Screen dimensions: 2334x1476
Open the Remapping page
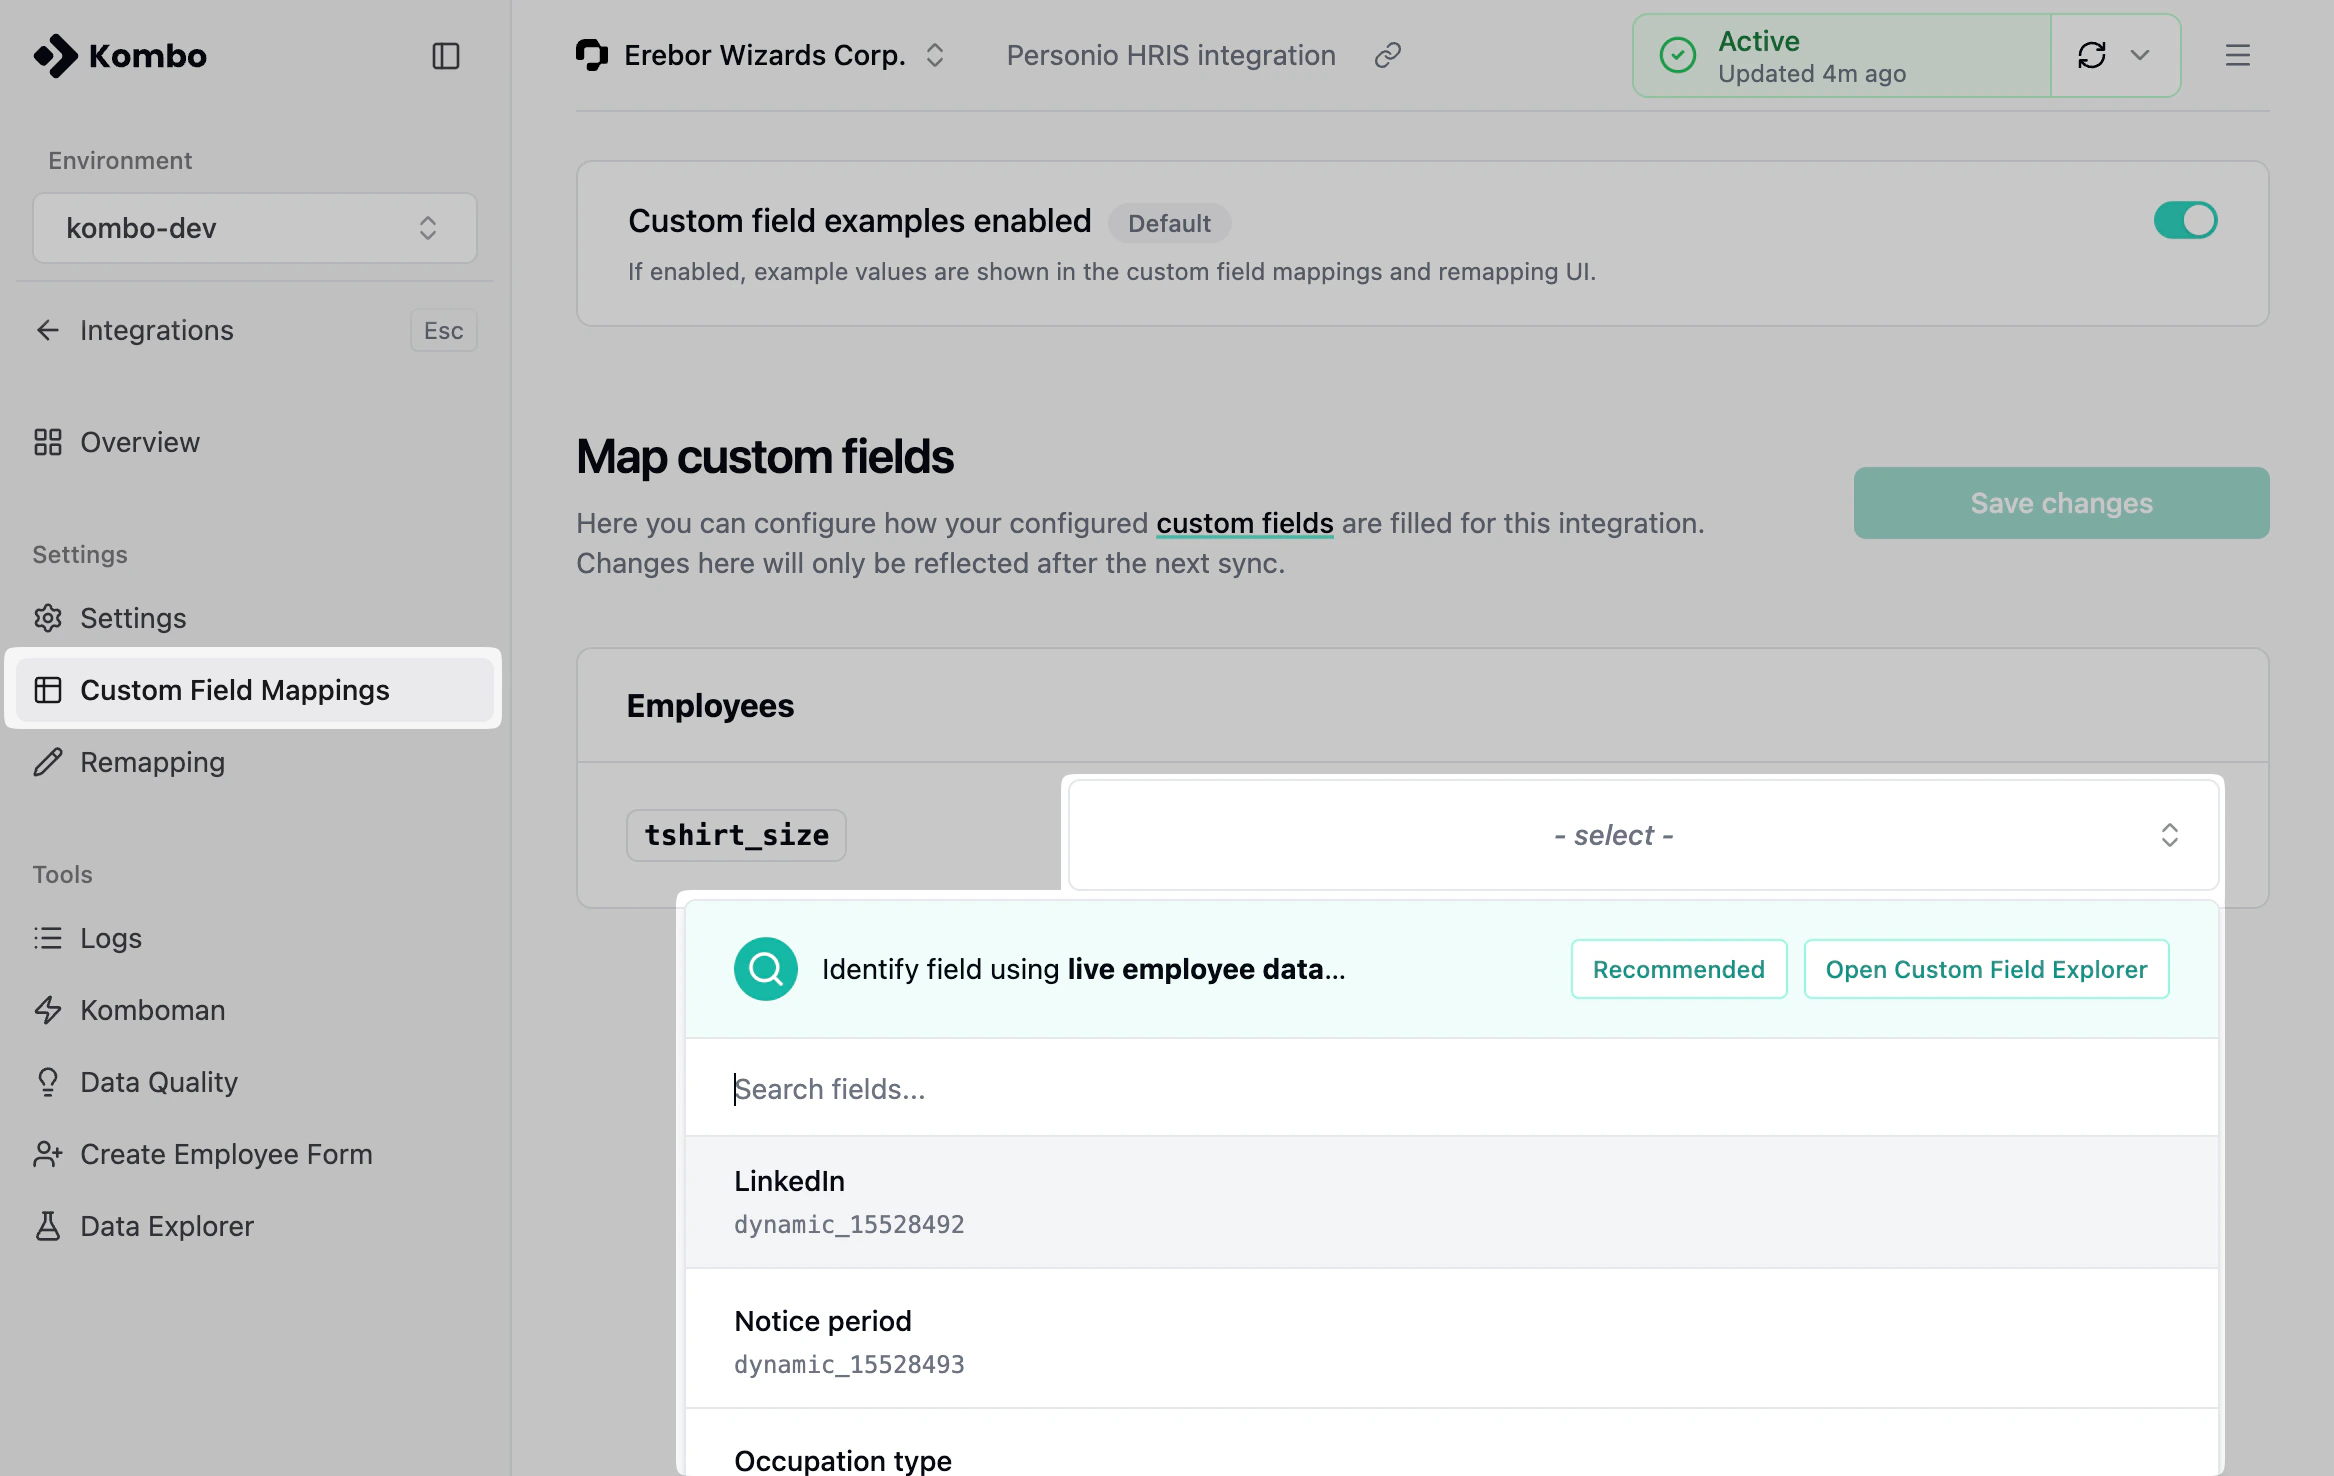pos(152,762)
